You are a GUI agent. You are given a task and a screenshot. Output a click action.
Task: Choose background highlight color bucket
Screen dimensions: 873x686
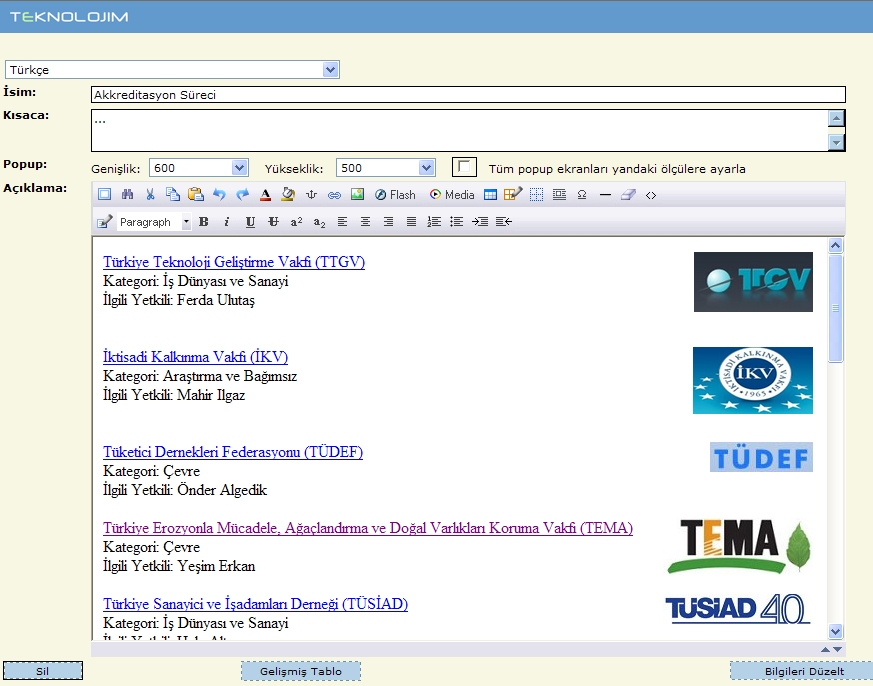[x=288, y=194]
